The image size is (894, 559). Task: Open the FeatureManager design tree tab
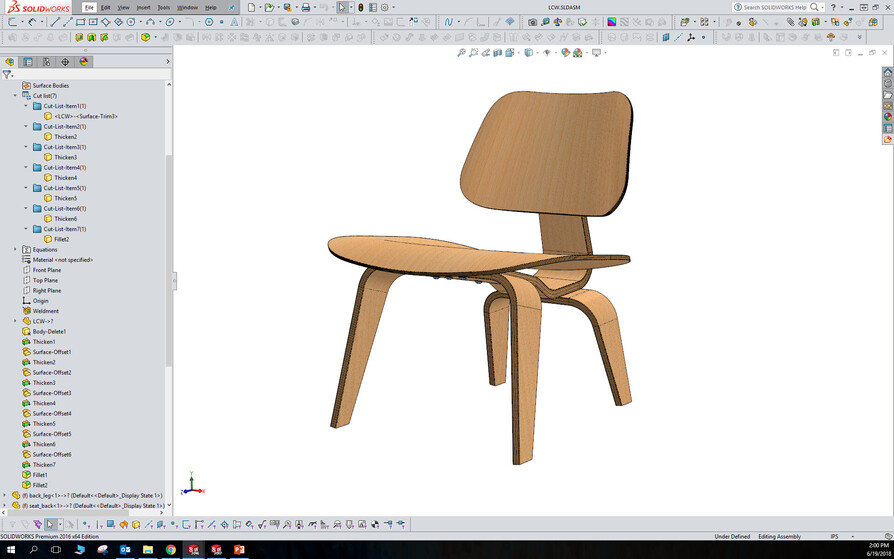[x=9, y=62]
